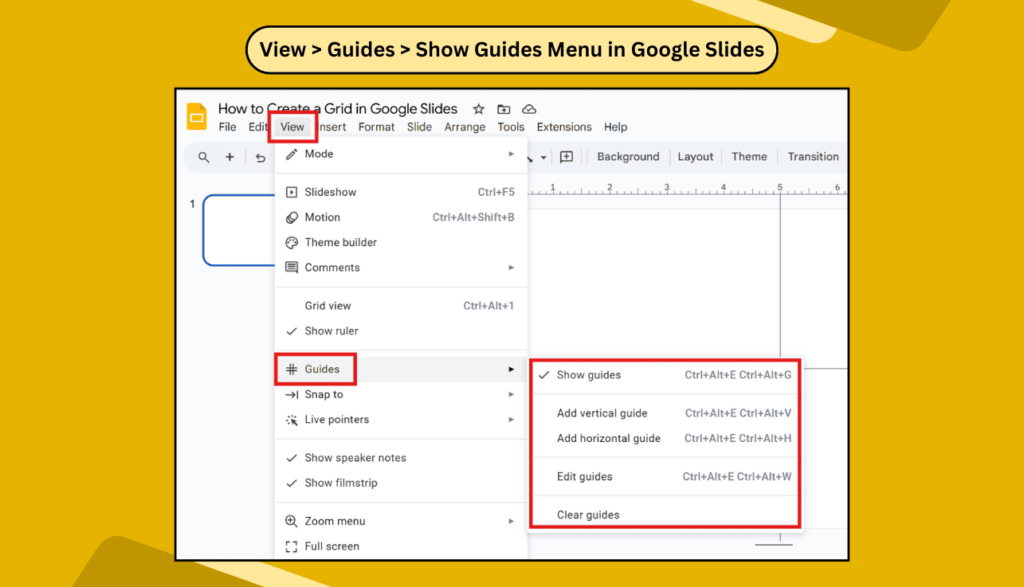Open the Extensions menu
Screen dimensions: 1024x587
click(564, 127)
